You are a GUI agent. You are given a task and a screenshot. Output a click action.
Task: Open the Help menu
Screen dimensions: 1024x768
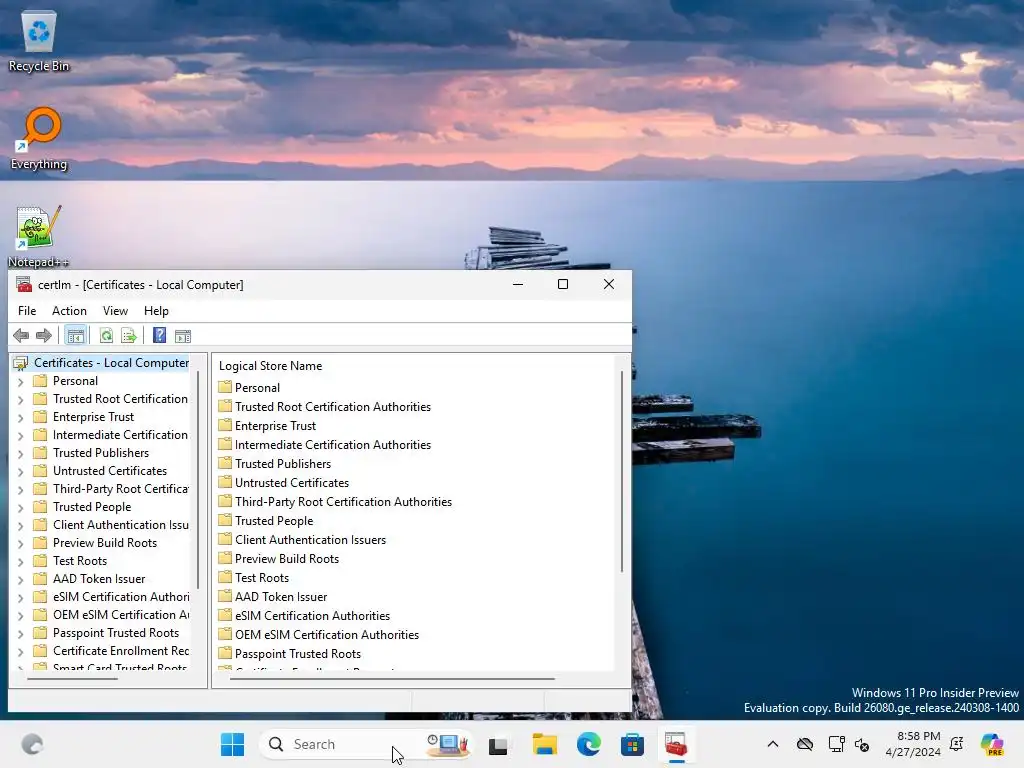(x=156, y=311)
